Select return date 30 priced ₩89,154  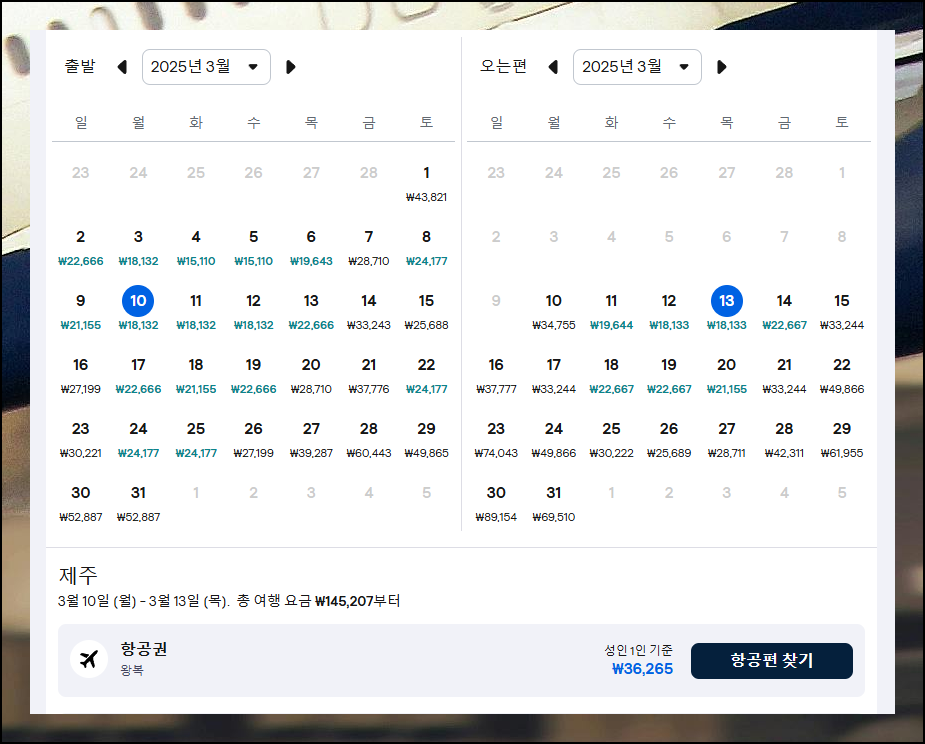pyautogui.click(x=496, y=504)
